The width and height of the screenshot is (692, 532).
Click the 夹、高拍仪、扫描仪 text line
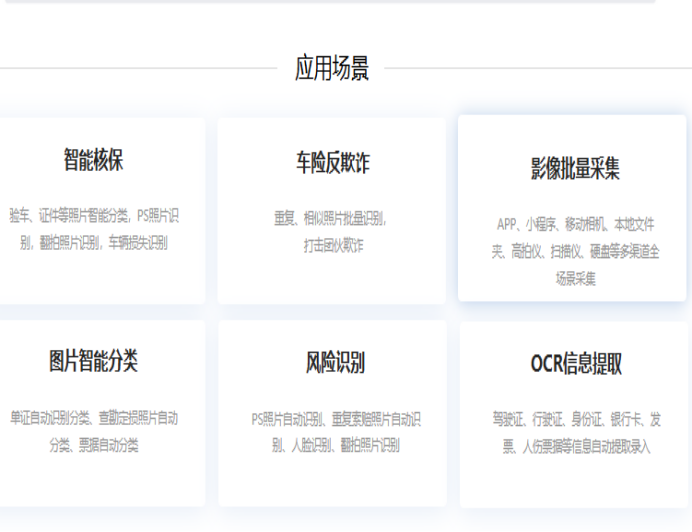[575, 252]
